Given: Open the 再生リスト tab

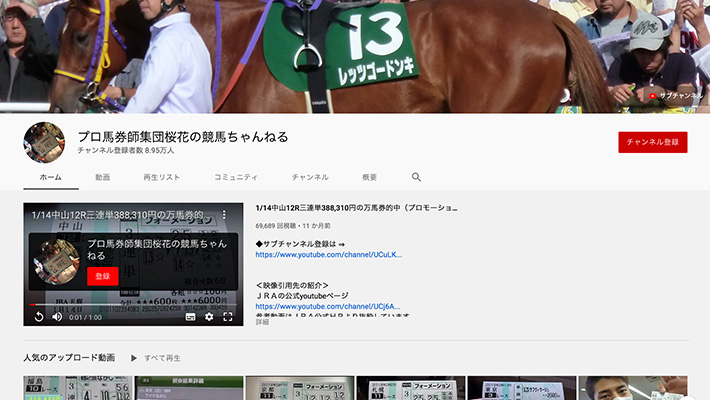Looking at the screenshot, I should click(x=162, y=177).
